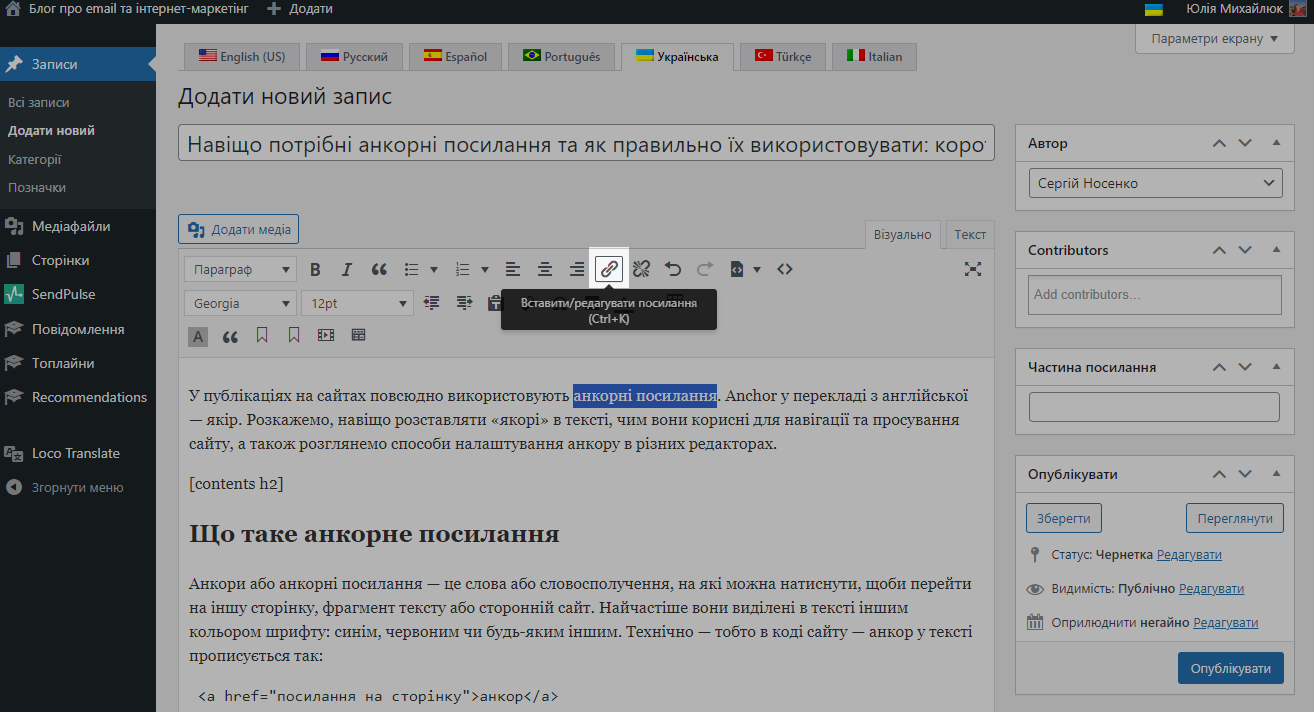The image size is (1314, 712).
Task: Insert a bulleted list
Action: 411,269
